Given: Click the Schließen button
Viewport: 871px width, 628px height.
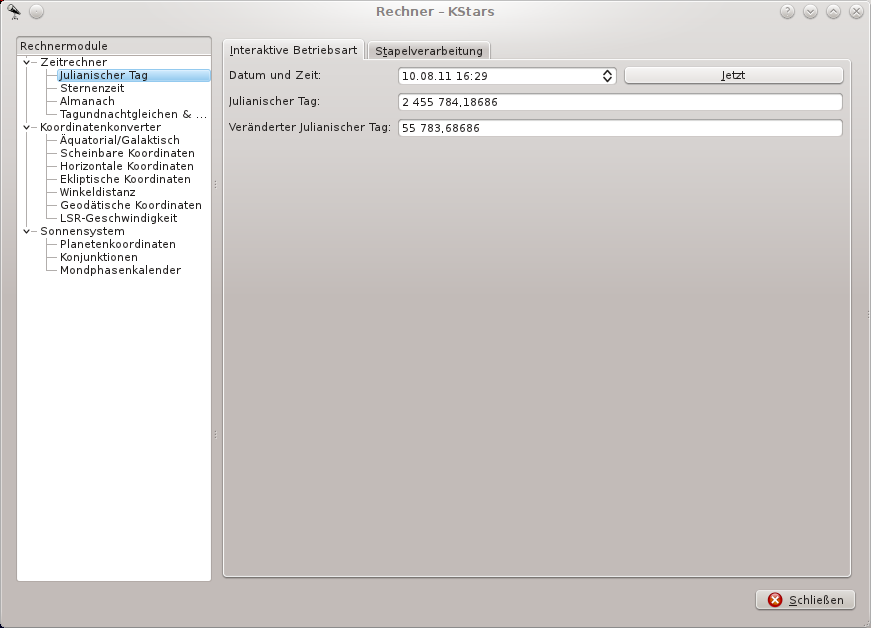Looking at the screenshot, I should [806, 600].
